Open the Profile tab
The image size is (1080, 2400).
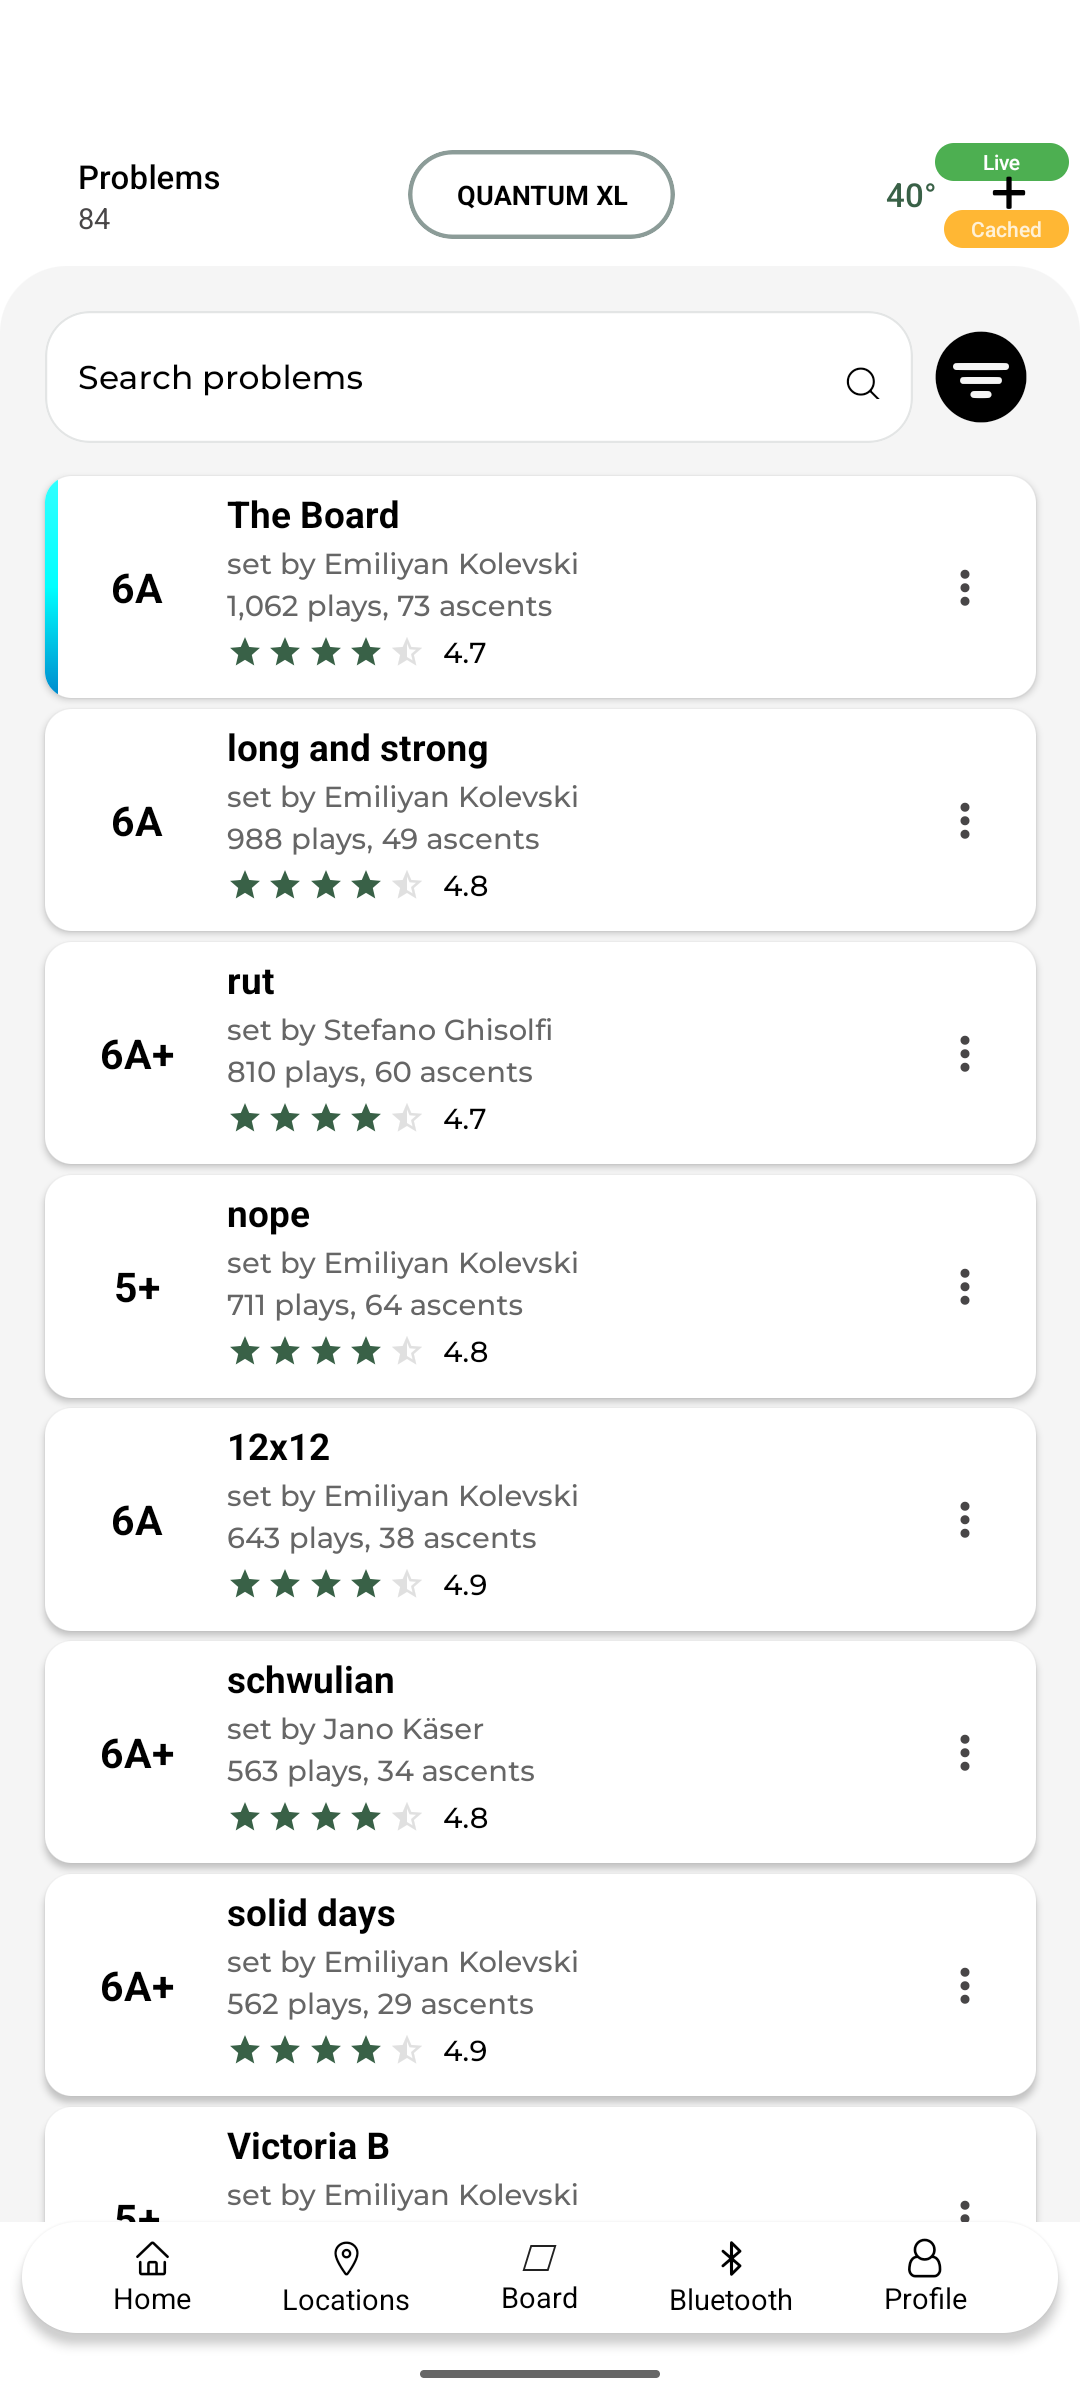(x=925, y=2276)
